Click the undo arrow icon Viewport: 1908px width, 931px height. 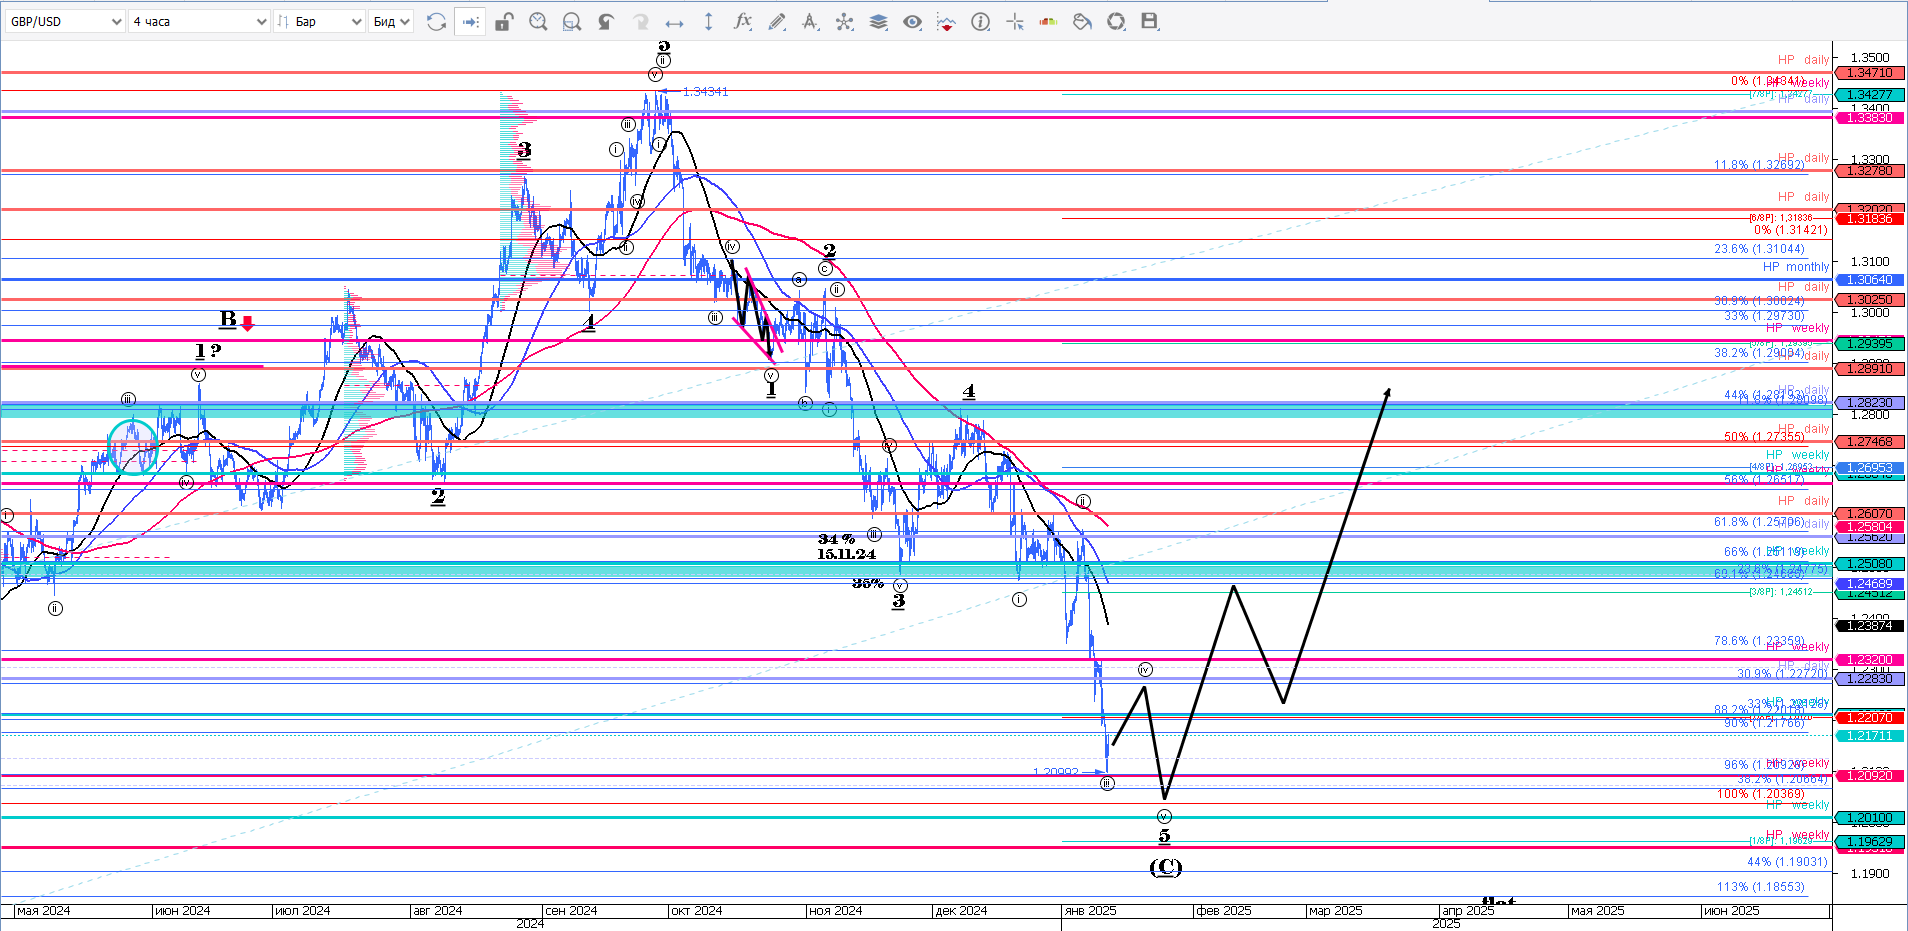[x=606, y=21]
